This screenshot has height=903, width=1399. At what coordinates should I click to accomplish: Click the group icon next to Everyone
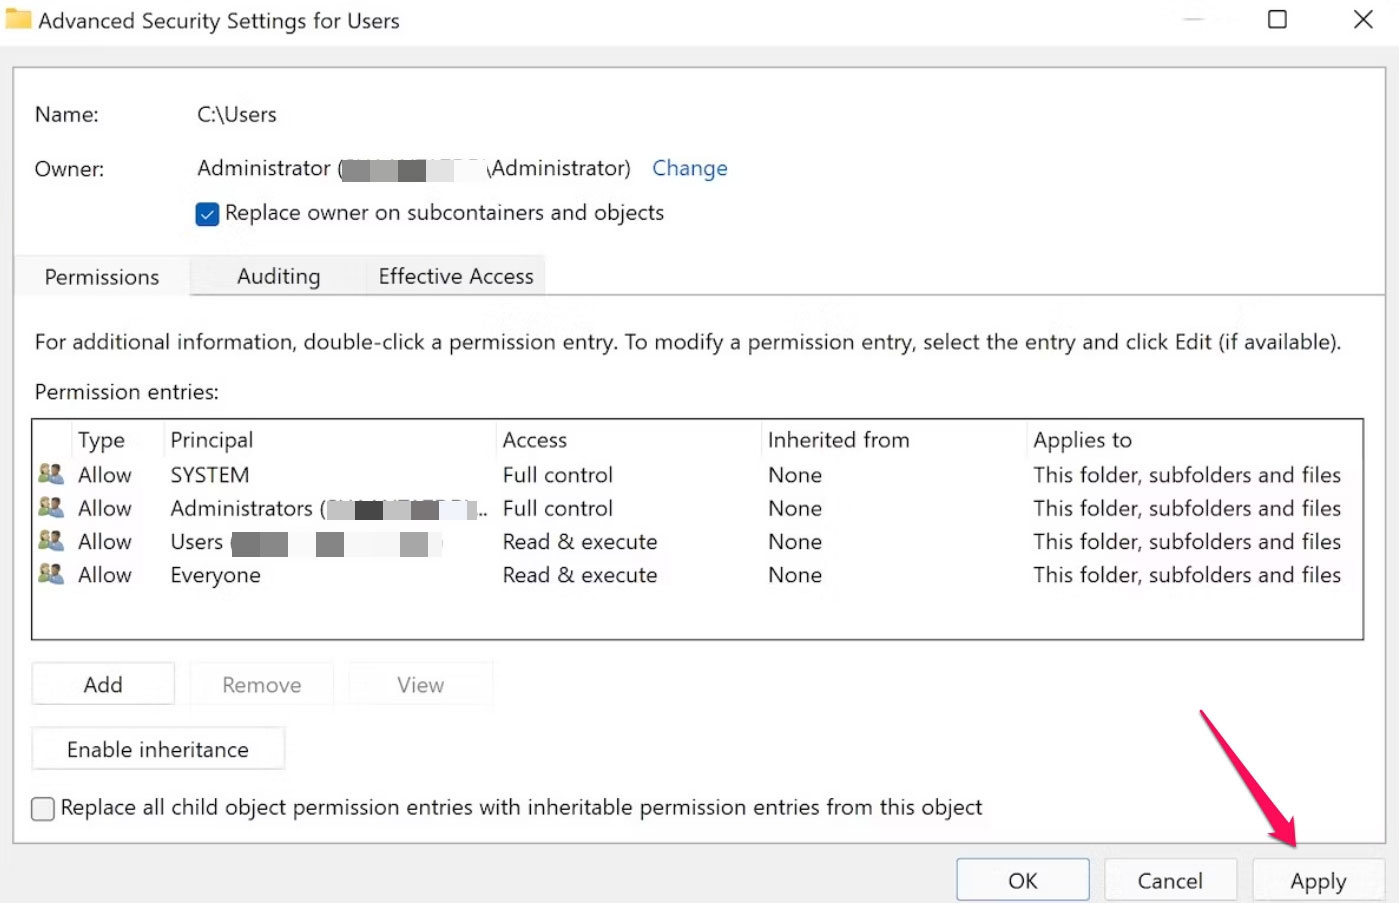pos(50,575)
